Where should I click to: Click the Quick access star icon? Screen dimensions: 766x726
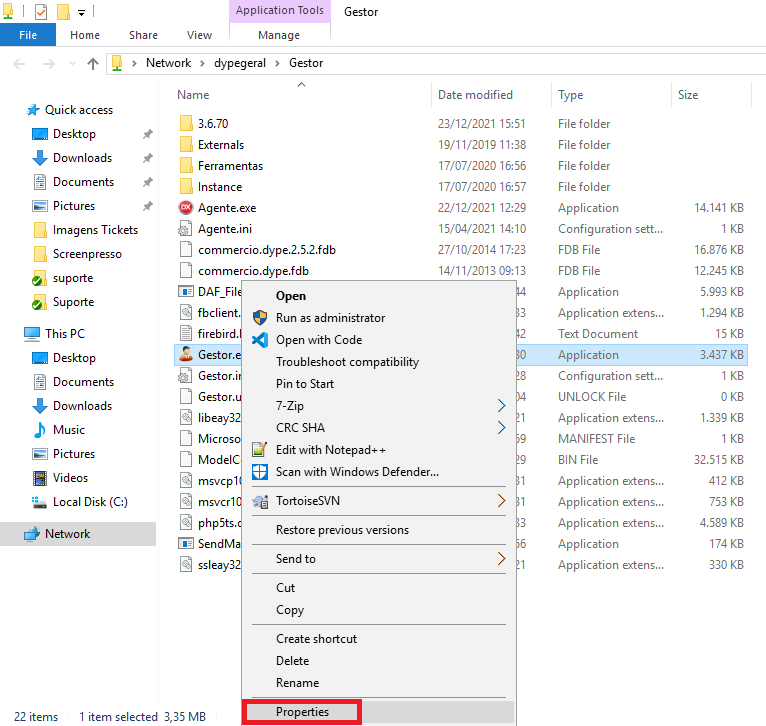click(33, 110)
